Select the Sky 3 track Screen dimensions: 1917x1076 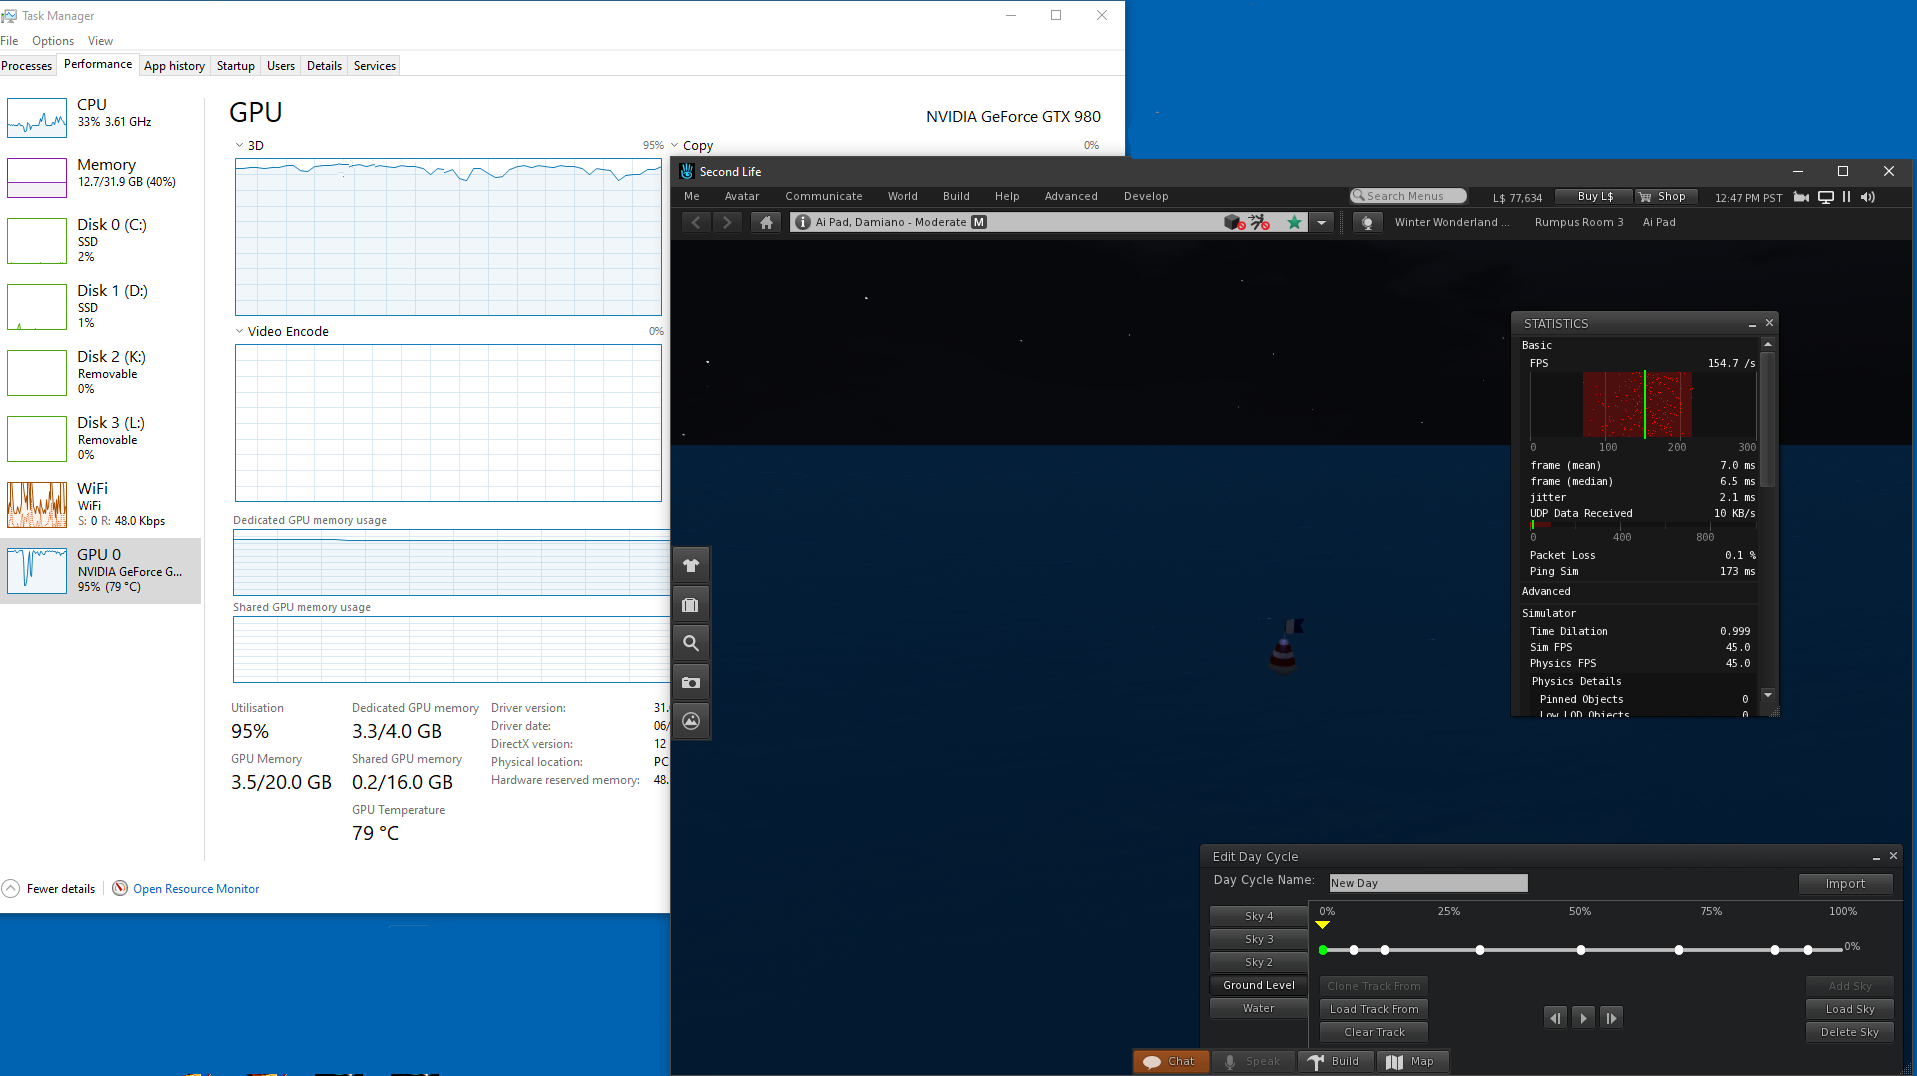coord(1259,939)
